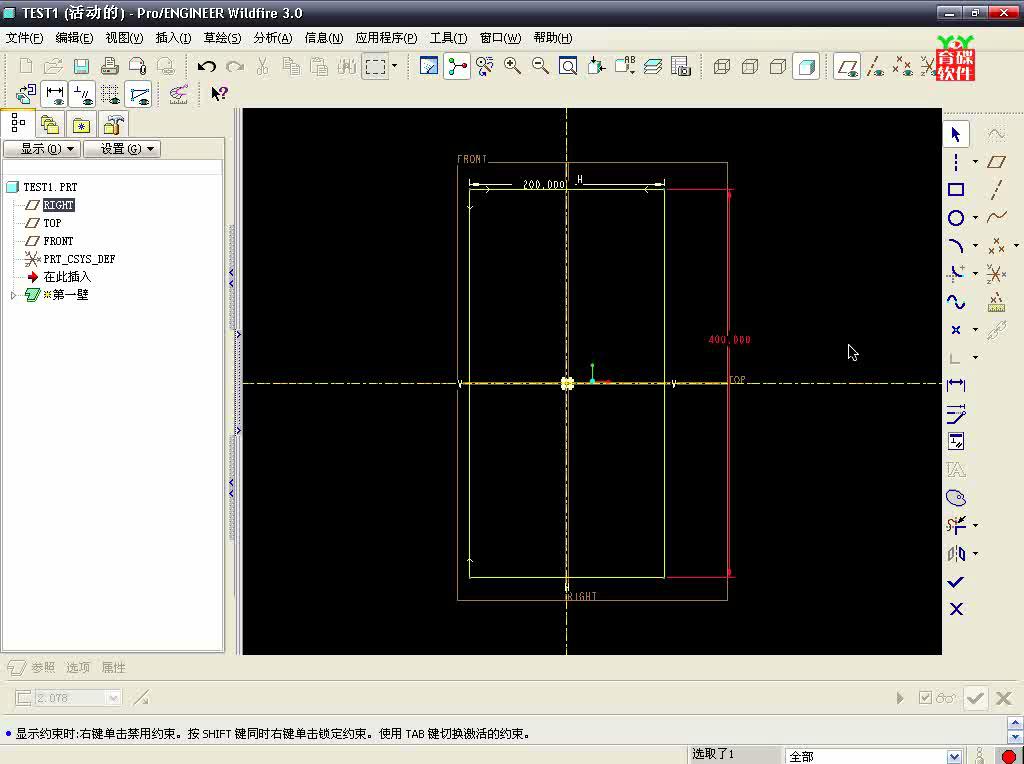The height and width of the screenshot is (764, 1024).
Task: Open the selection filter 全部 dropdown
Action: point(953,756)
